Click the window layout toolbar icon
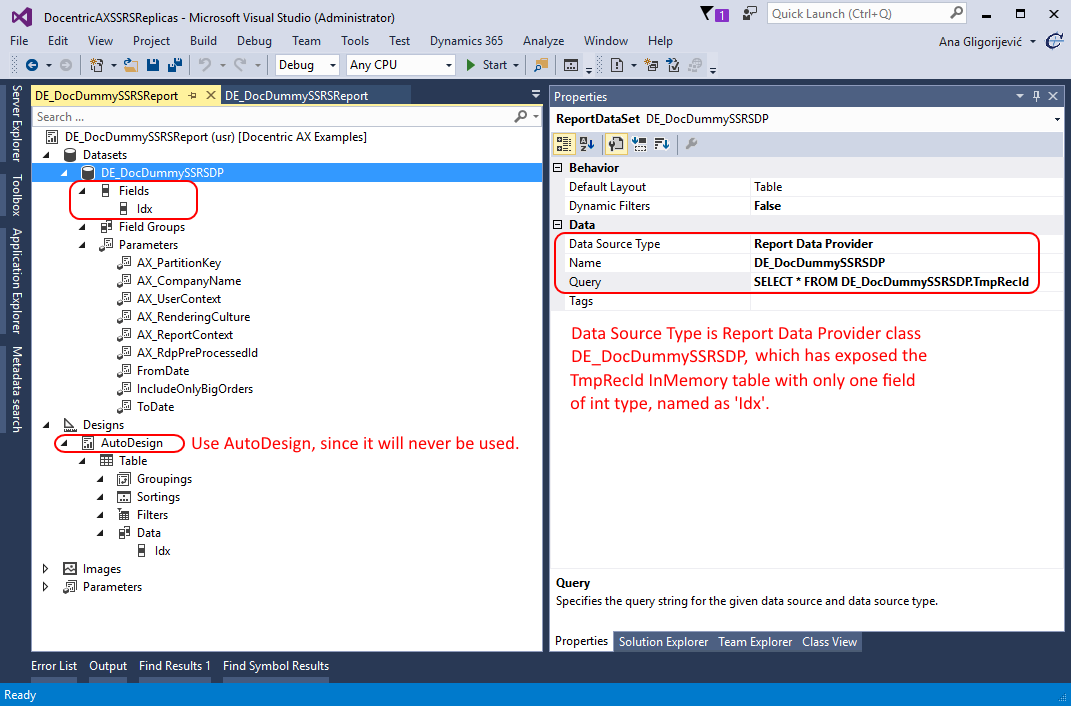The height and width of the screenshot is (706, 1071). (x=570, y=65)
